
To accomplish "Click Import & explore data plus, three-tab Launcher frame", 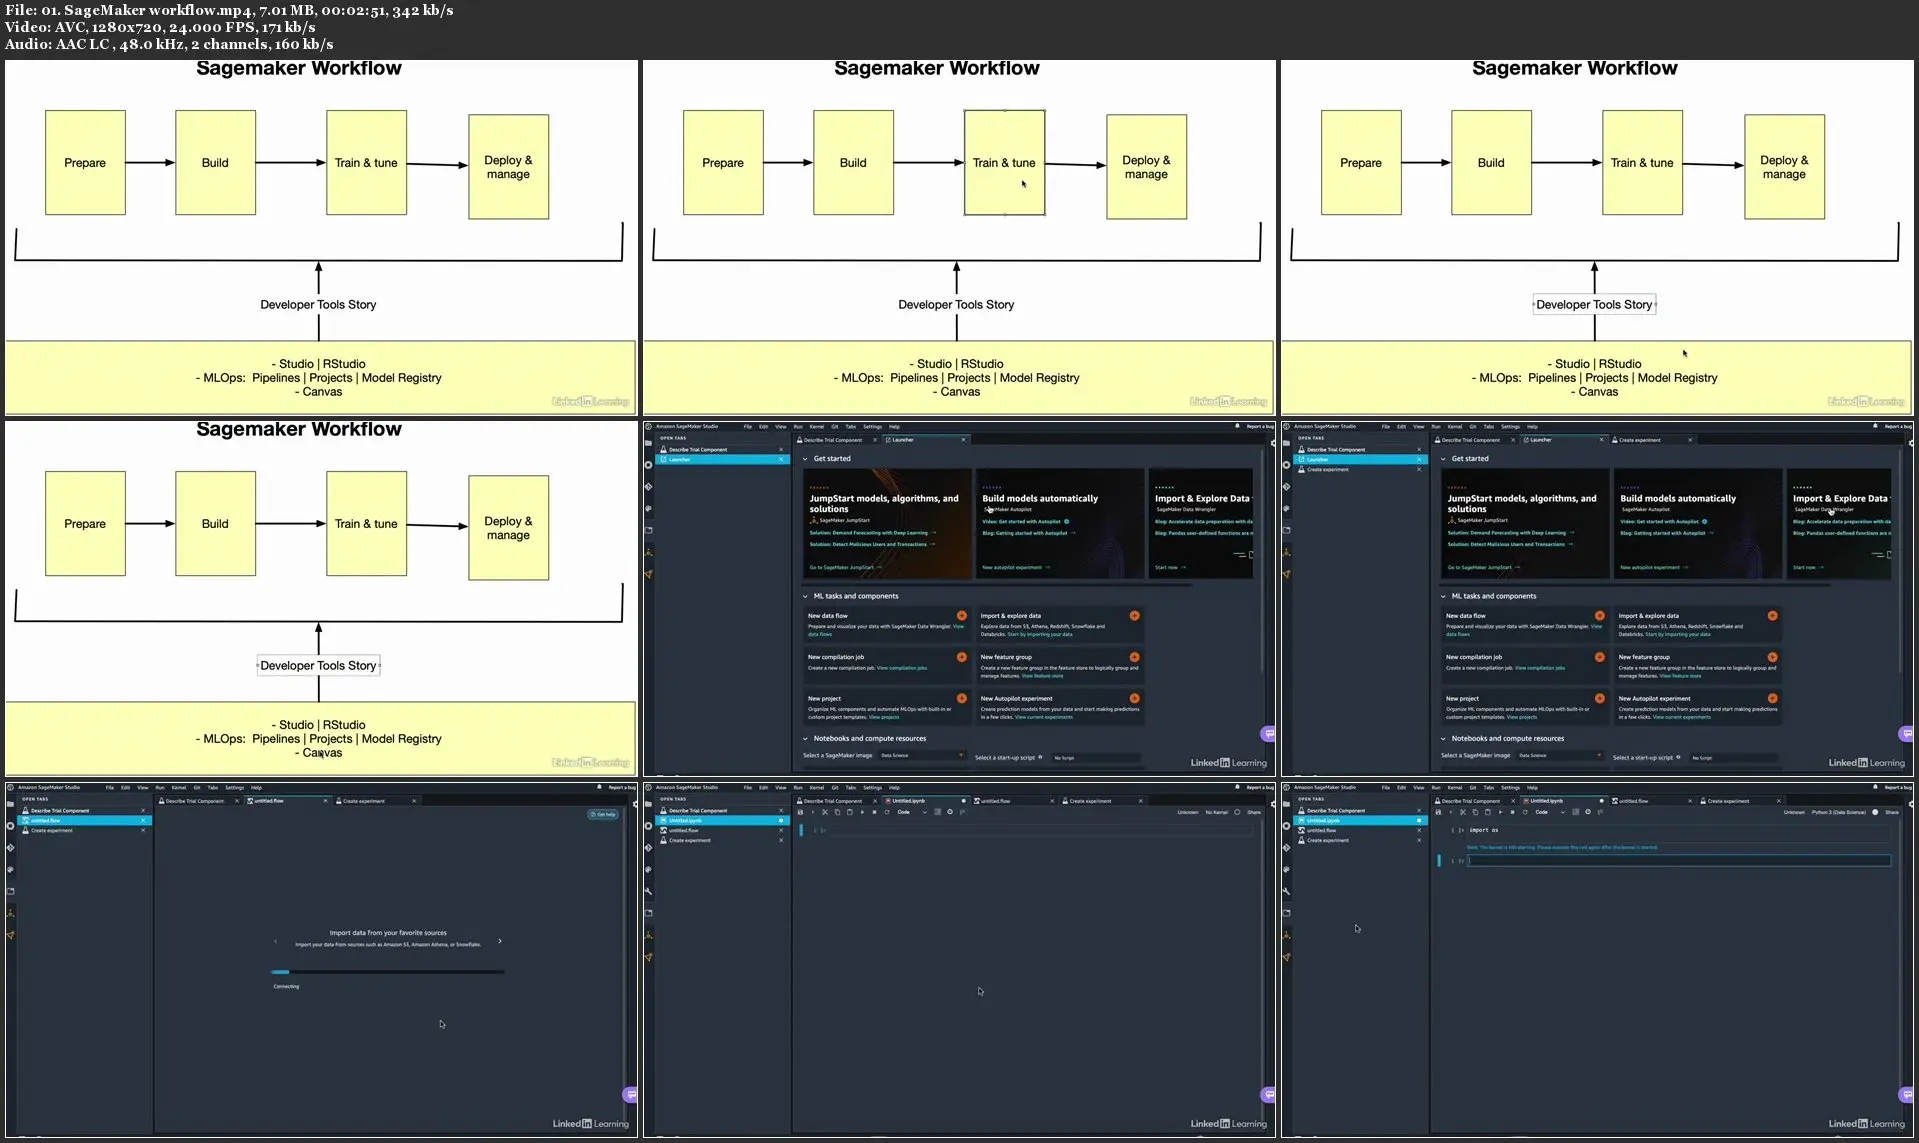I will [x=1772, y=616].
